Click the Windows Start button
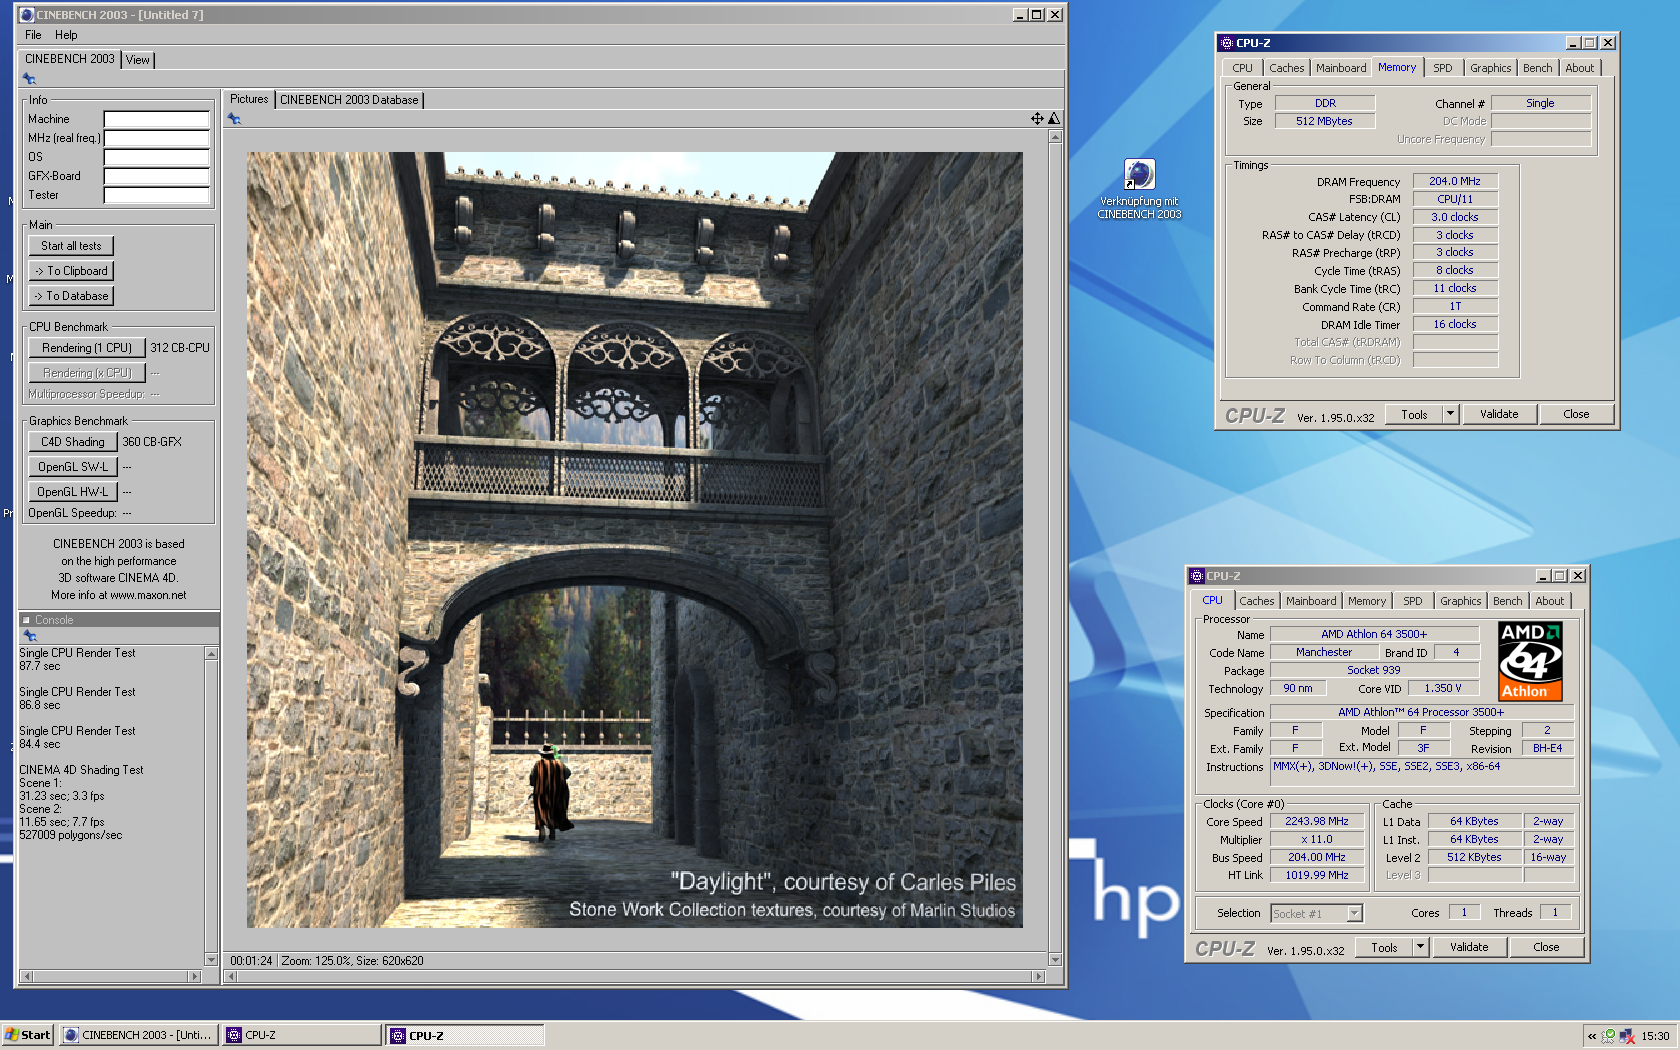The width and height of the screenshot is (1680, 1050). pyautogui.click(x=27, y=1035)
